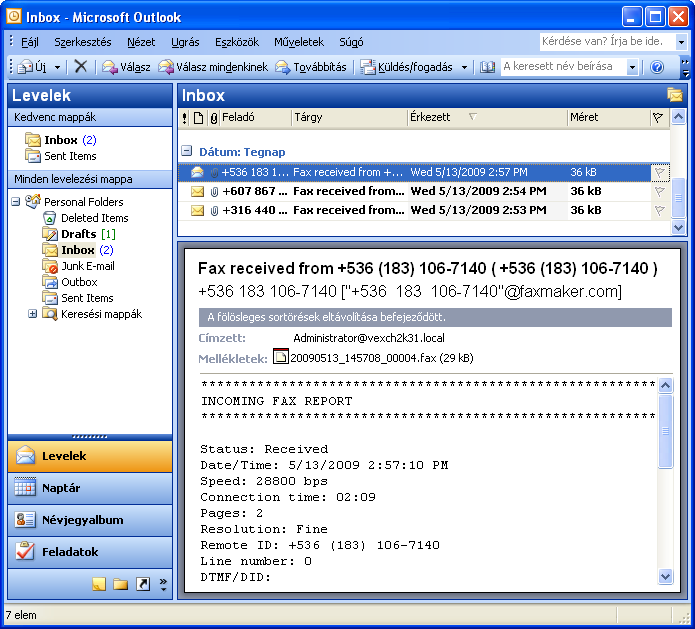Click Küldés/fogadás send/receive button
Screen dimensions: 695x629
click(406, 67)
